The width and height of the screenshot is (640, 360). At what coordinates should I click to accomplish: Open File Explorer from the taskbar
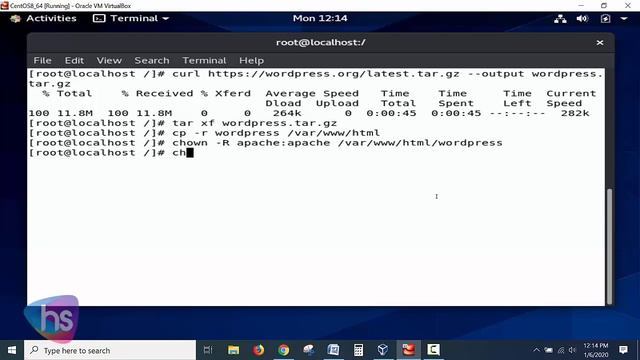click(233, 350)
